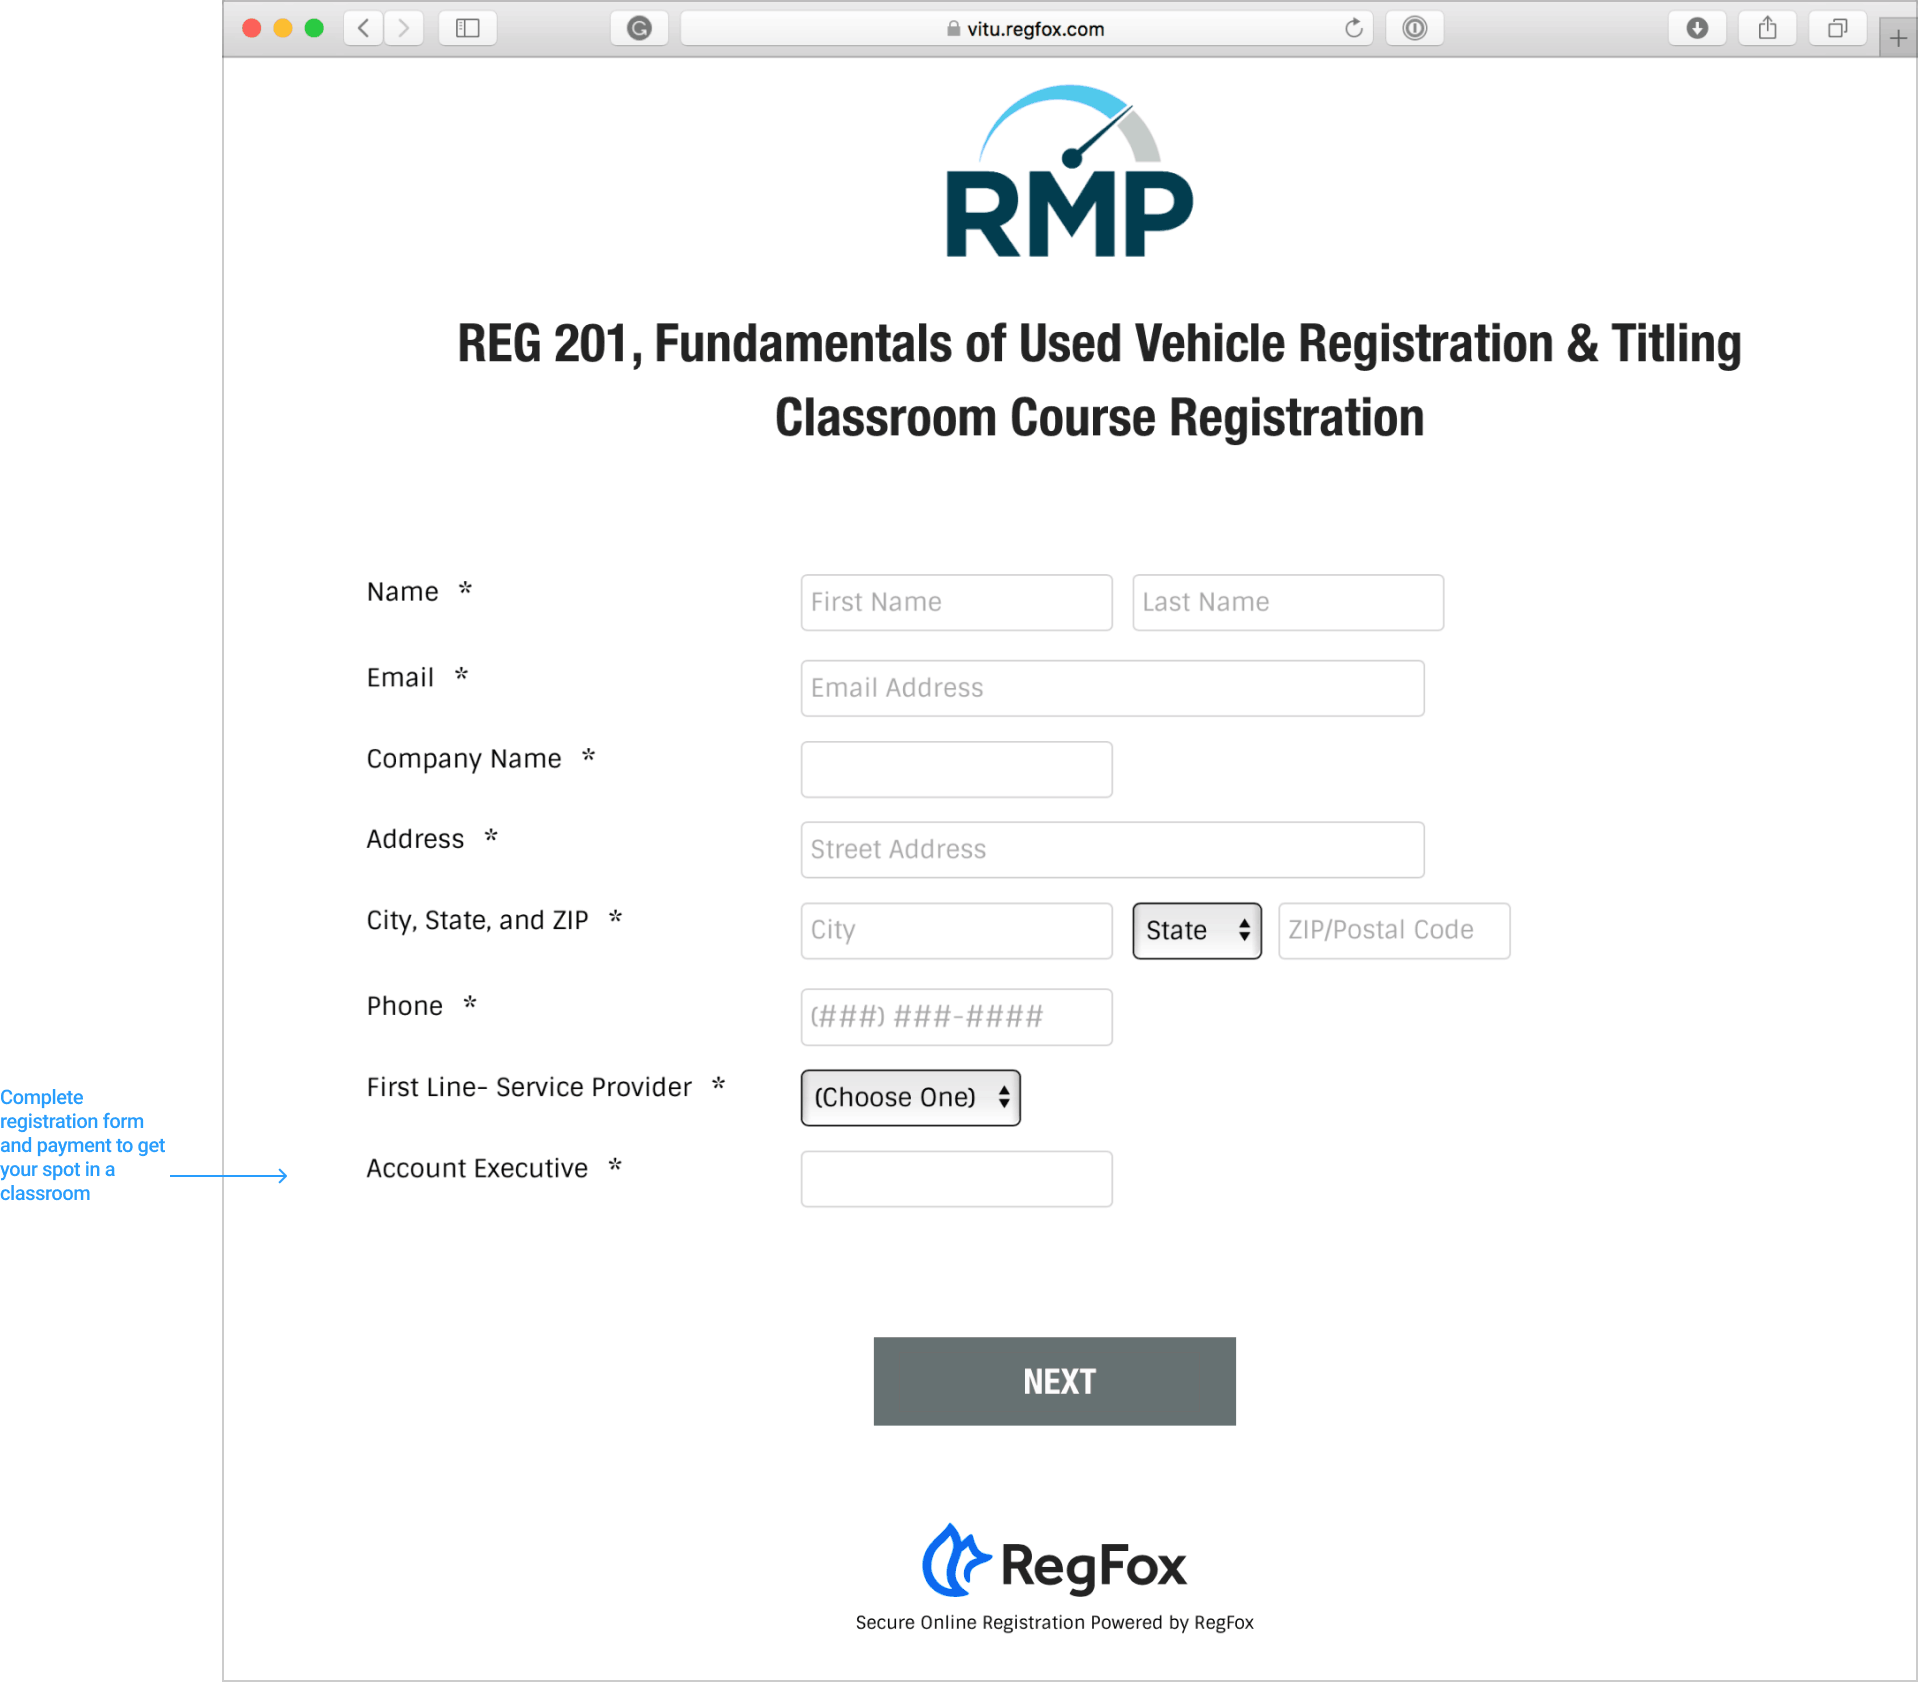1918x1682 pixels.
Task: Click the Street Address field
Action: point(1112,850)
